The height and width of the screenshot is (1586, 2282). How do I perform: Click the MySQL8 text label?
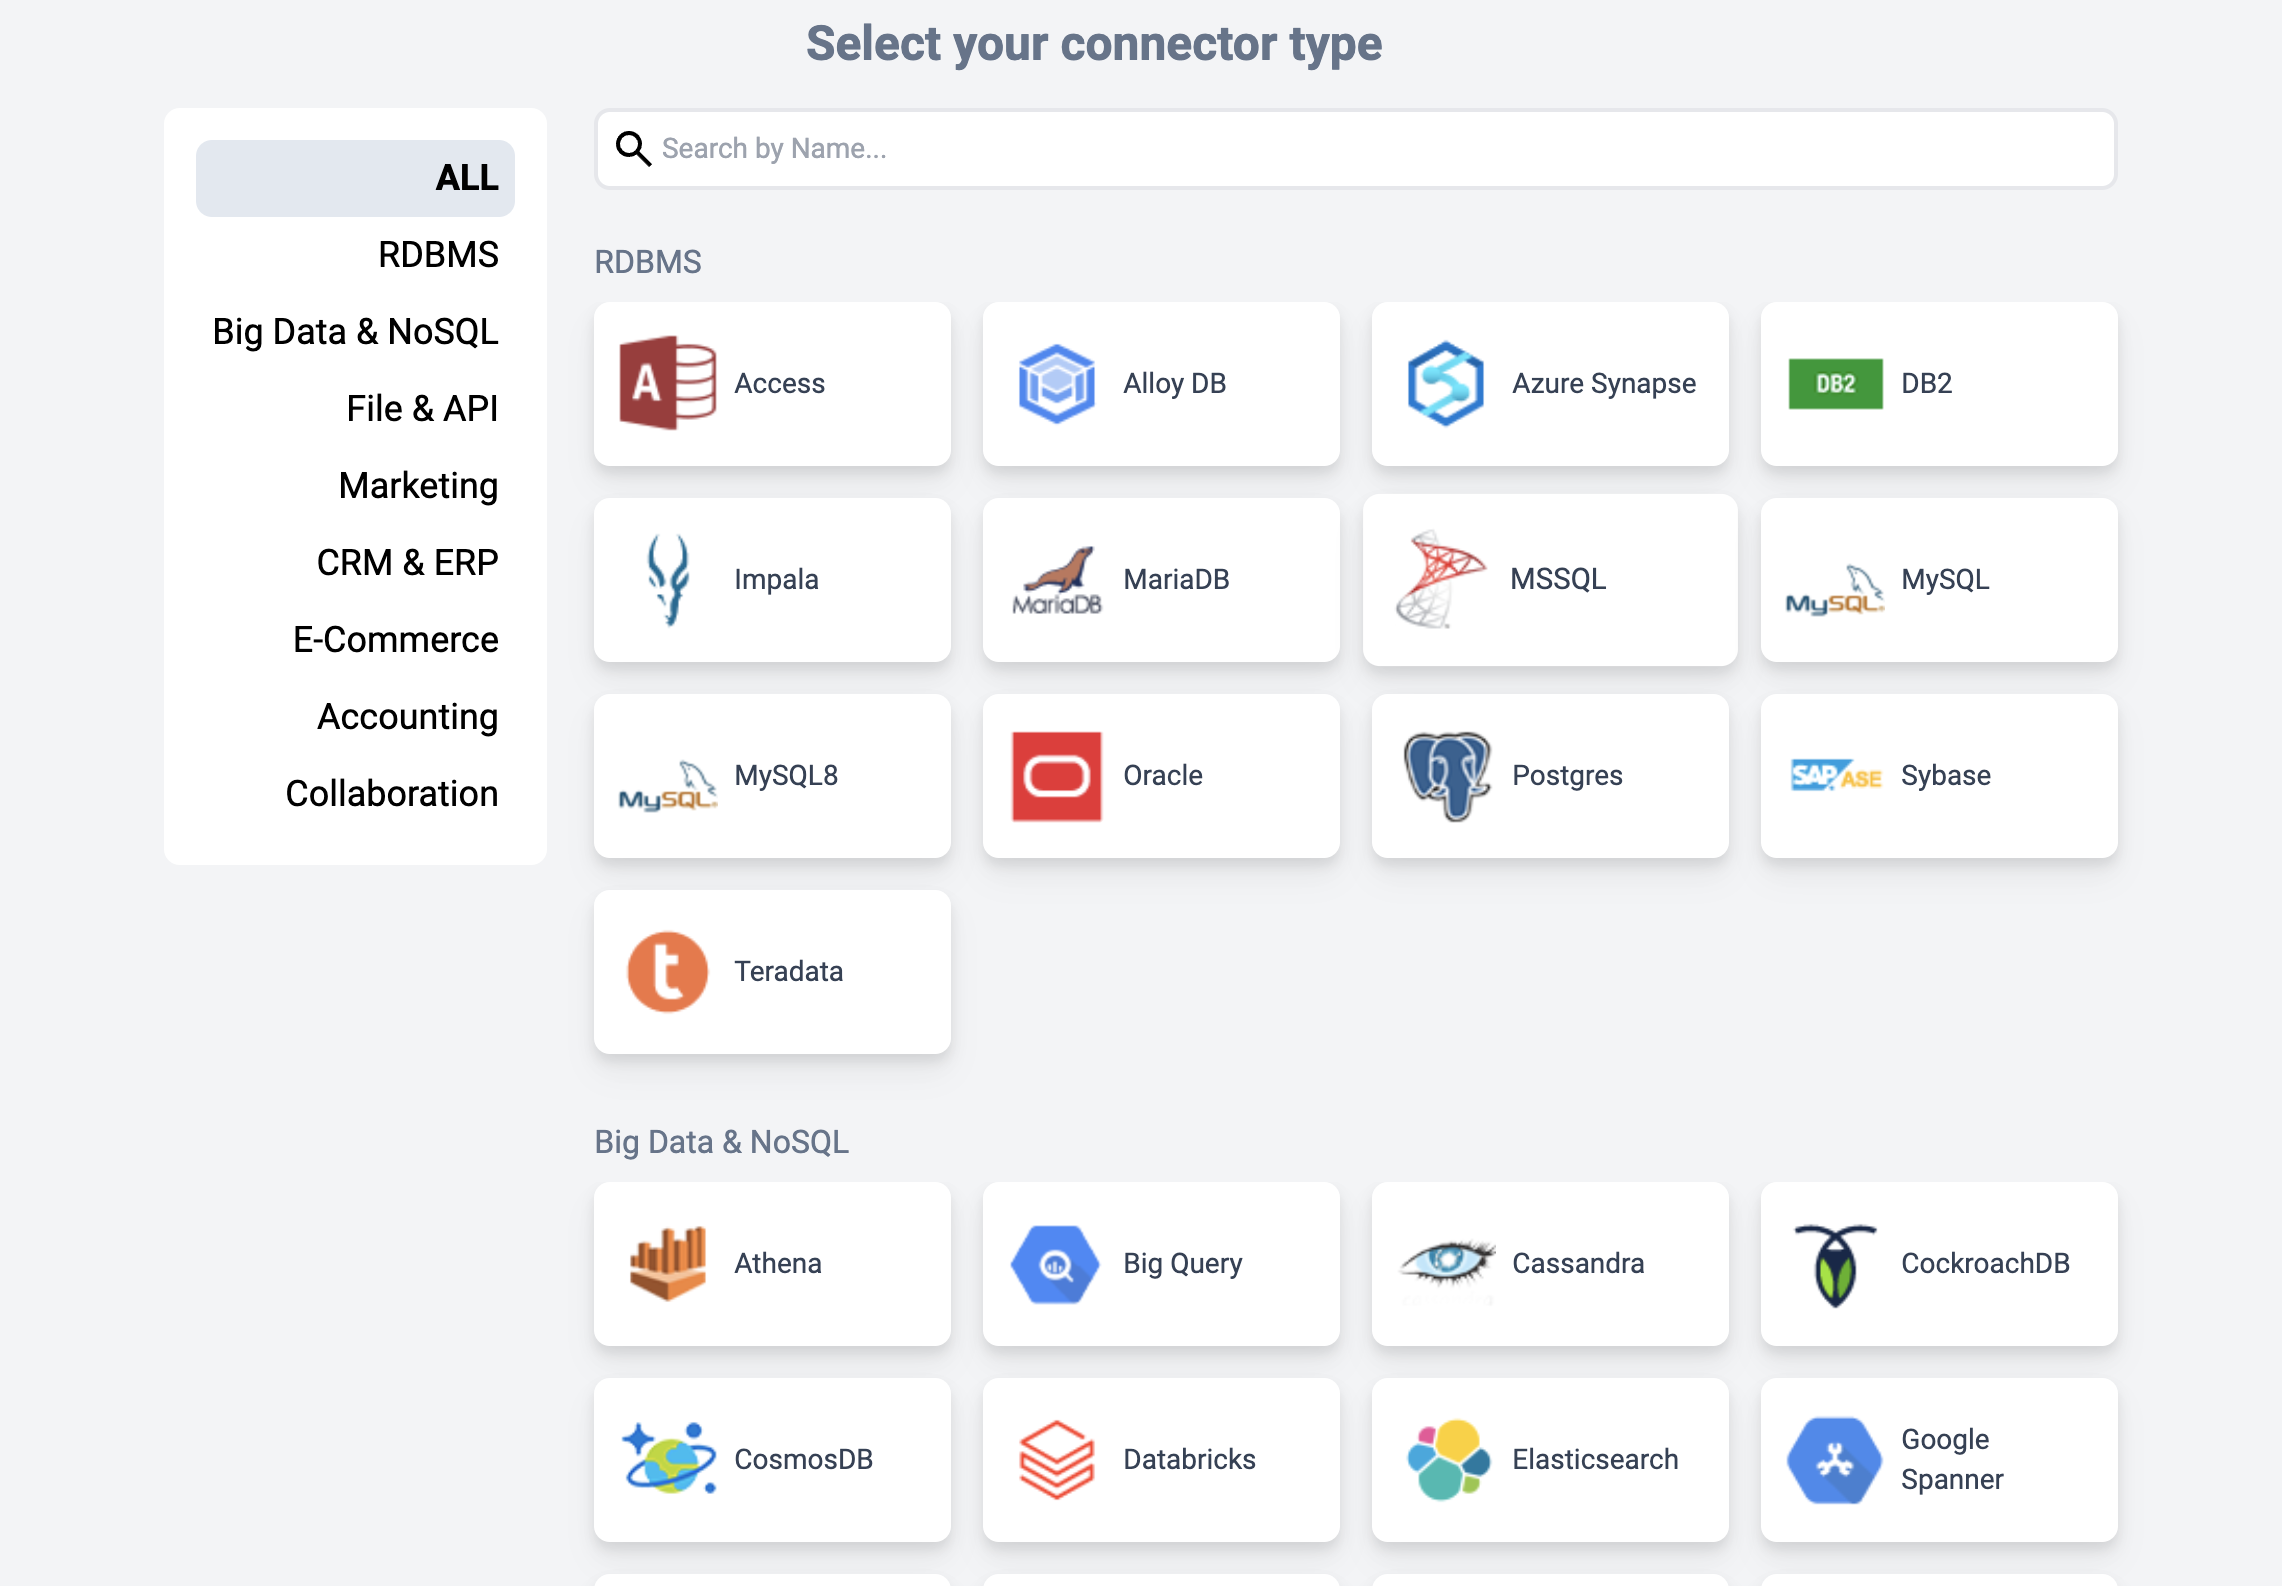pyautogui.click(x=786, y=776)
